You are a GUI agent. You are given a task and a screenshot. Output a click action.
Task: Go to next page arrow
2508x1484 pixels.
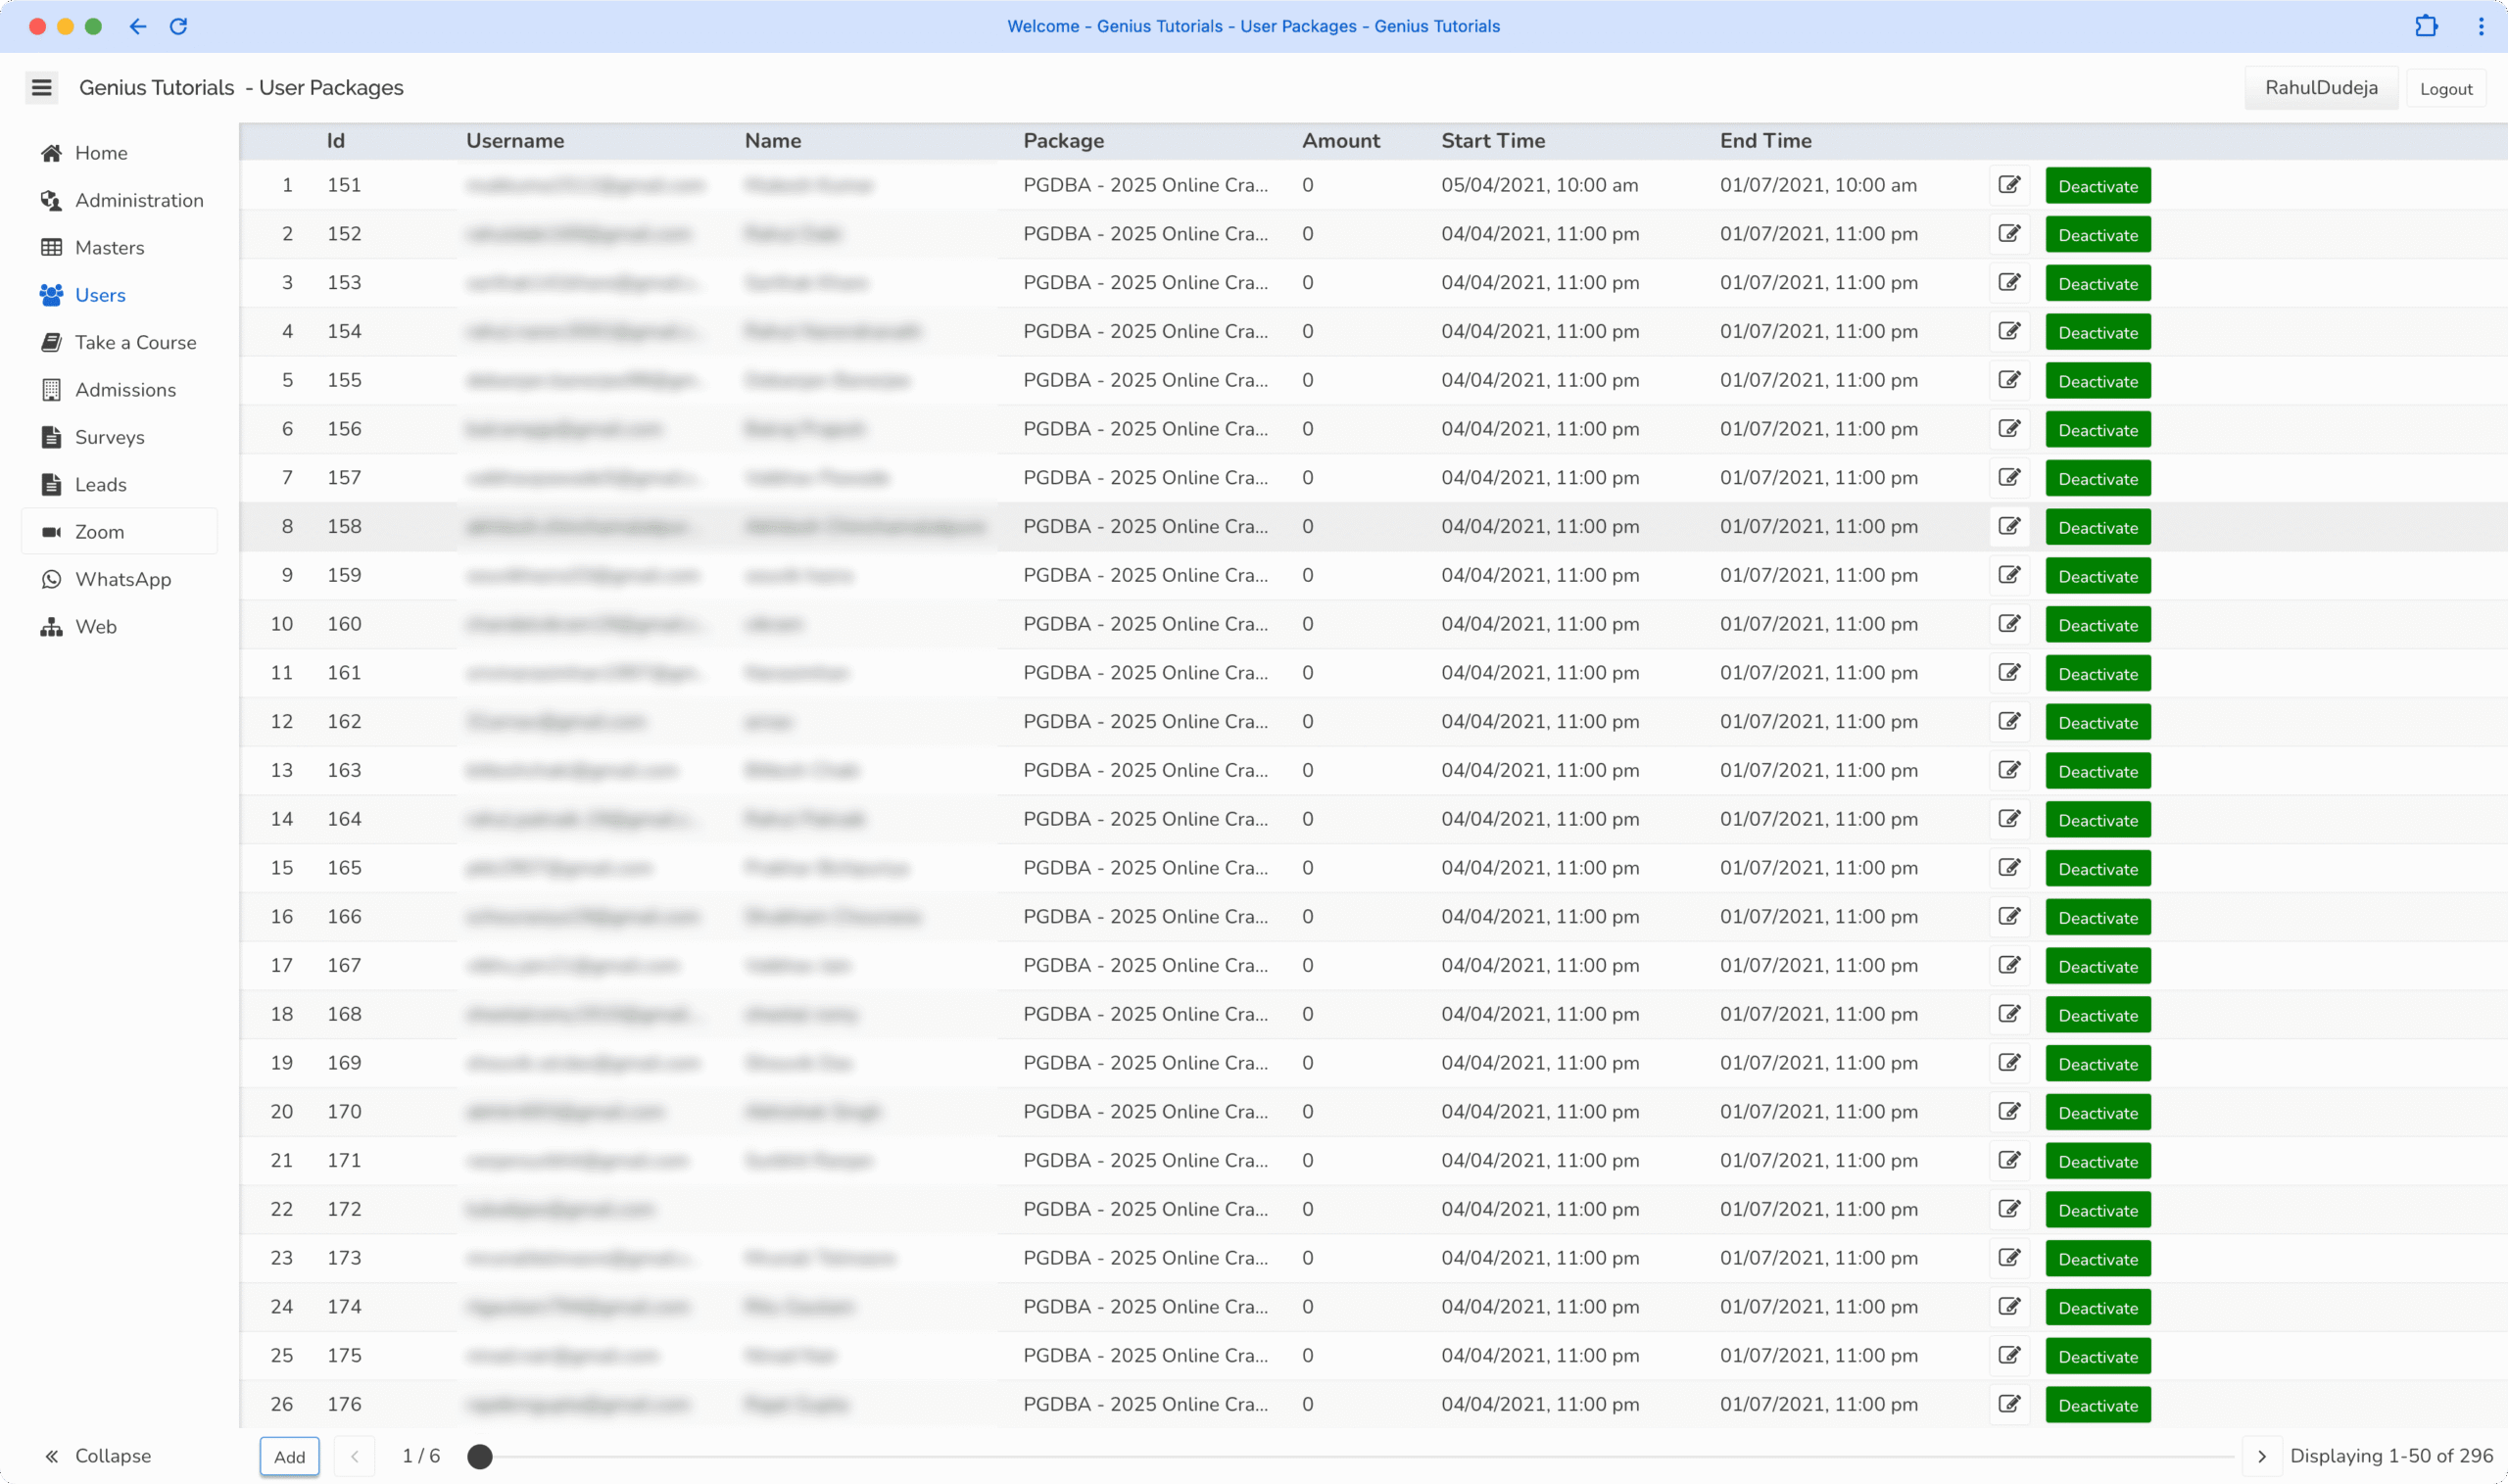pos(2262,1456)
